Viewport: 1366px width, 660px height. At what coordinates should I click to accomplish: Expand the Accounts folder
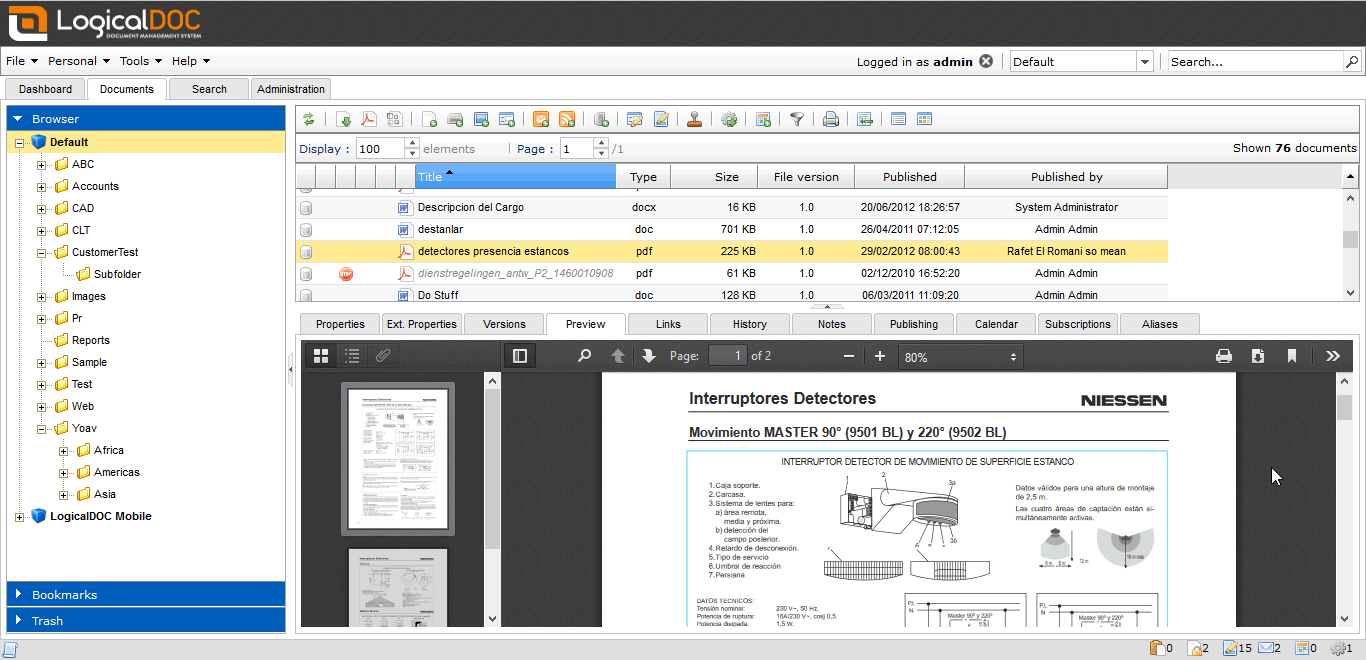40,185
